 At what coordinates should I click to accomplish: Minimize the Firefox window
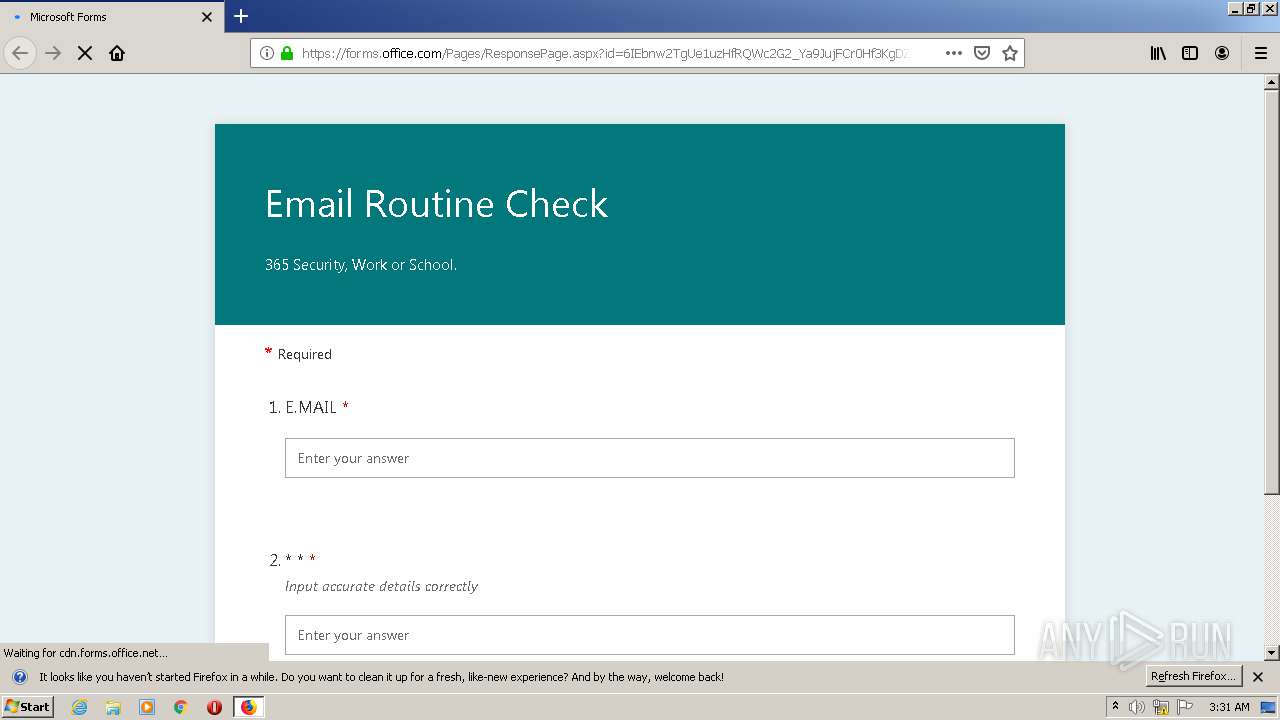click(x=1236, y=8)
